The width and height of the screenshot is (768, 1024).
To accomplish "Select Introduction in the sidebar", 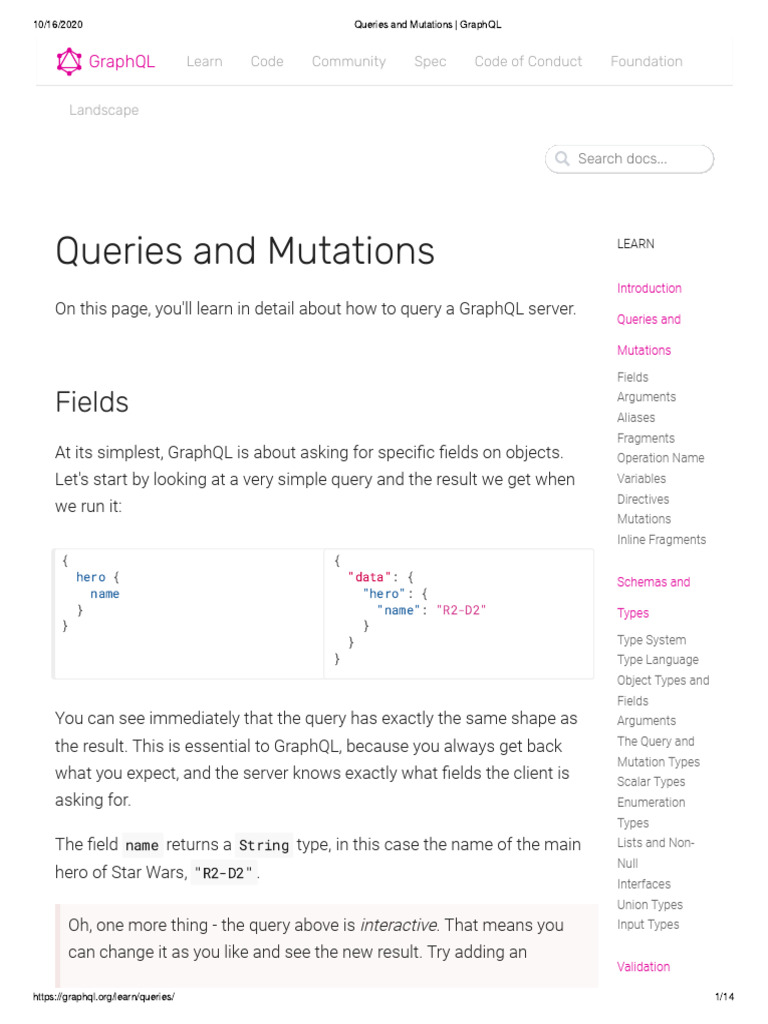I will (649, 288).
